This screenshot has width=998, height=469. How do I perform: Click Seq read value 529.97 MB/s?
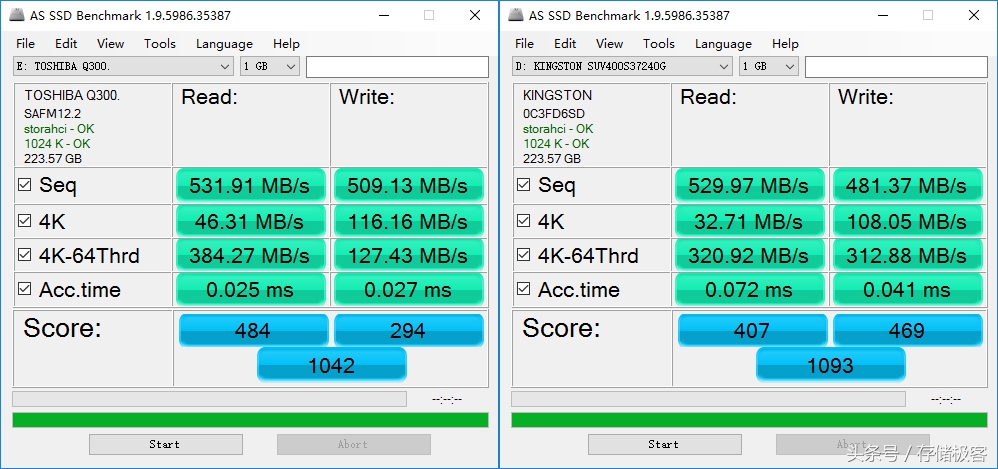pyautogui.click(x=749, y=185)
